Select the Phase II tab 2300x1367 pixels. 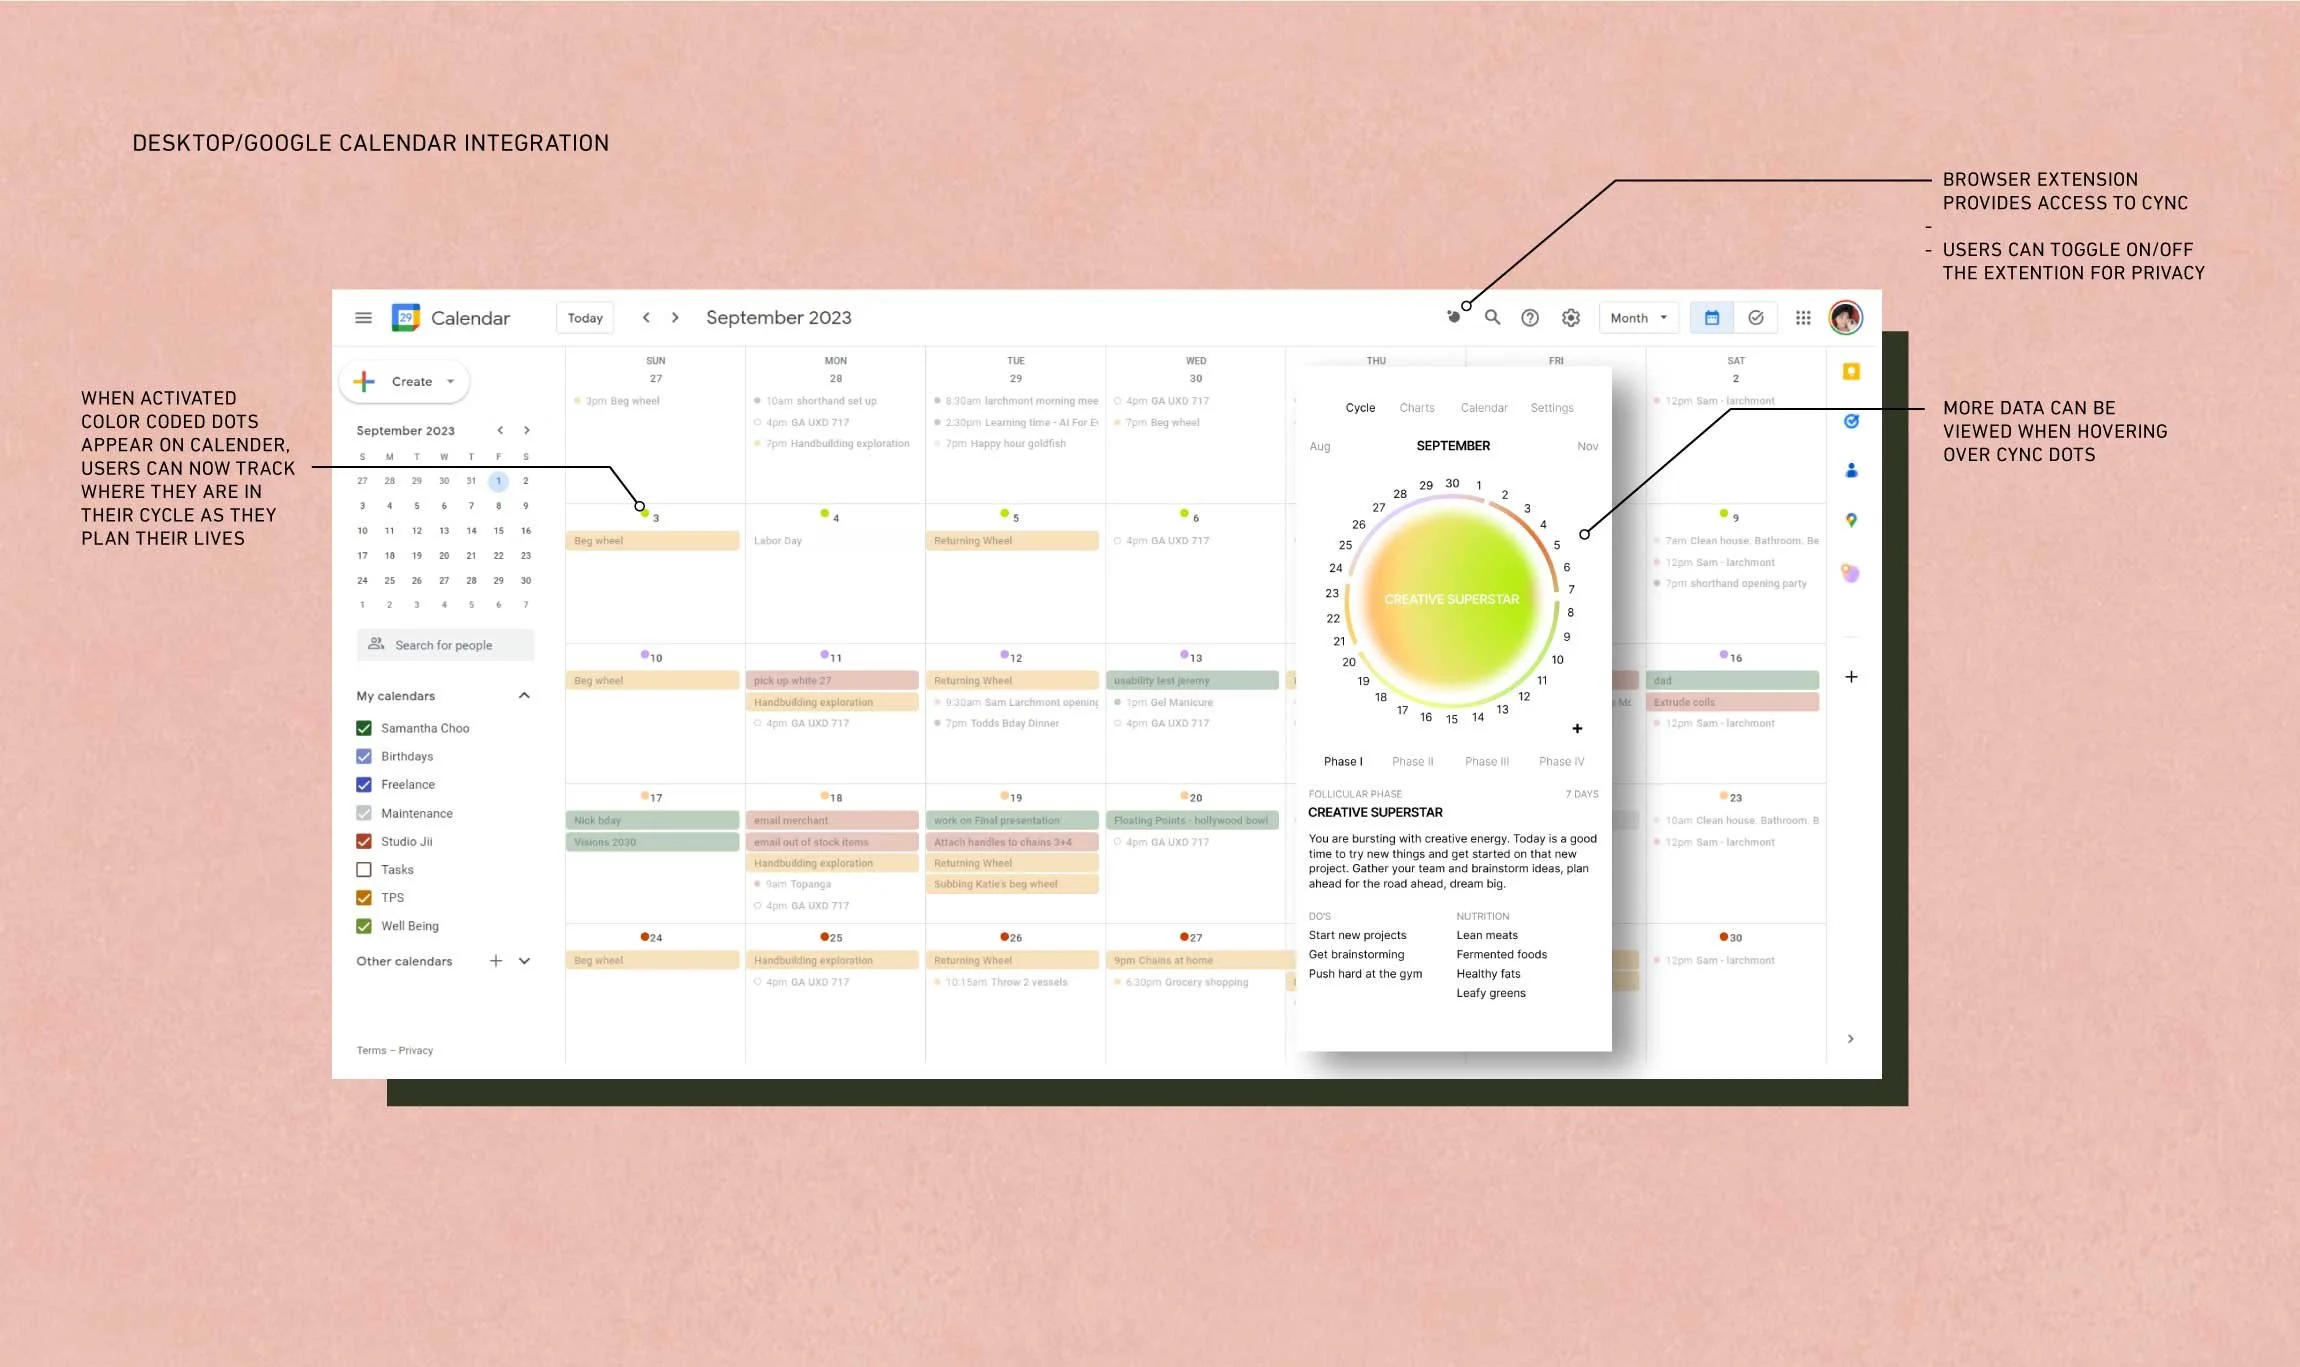1412,762
